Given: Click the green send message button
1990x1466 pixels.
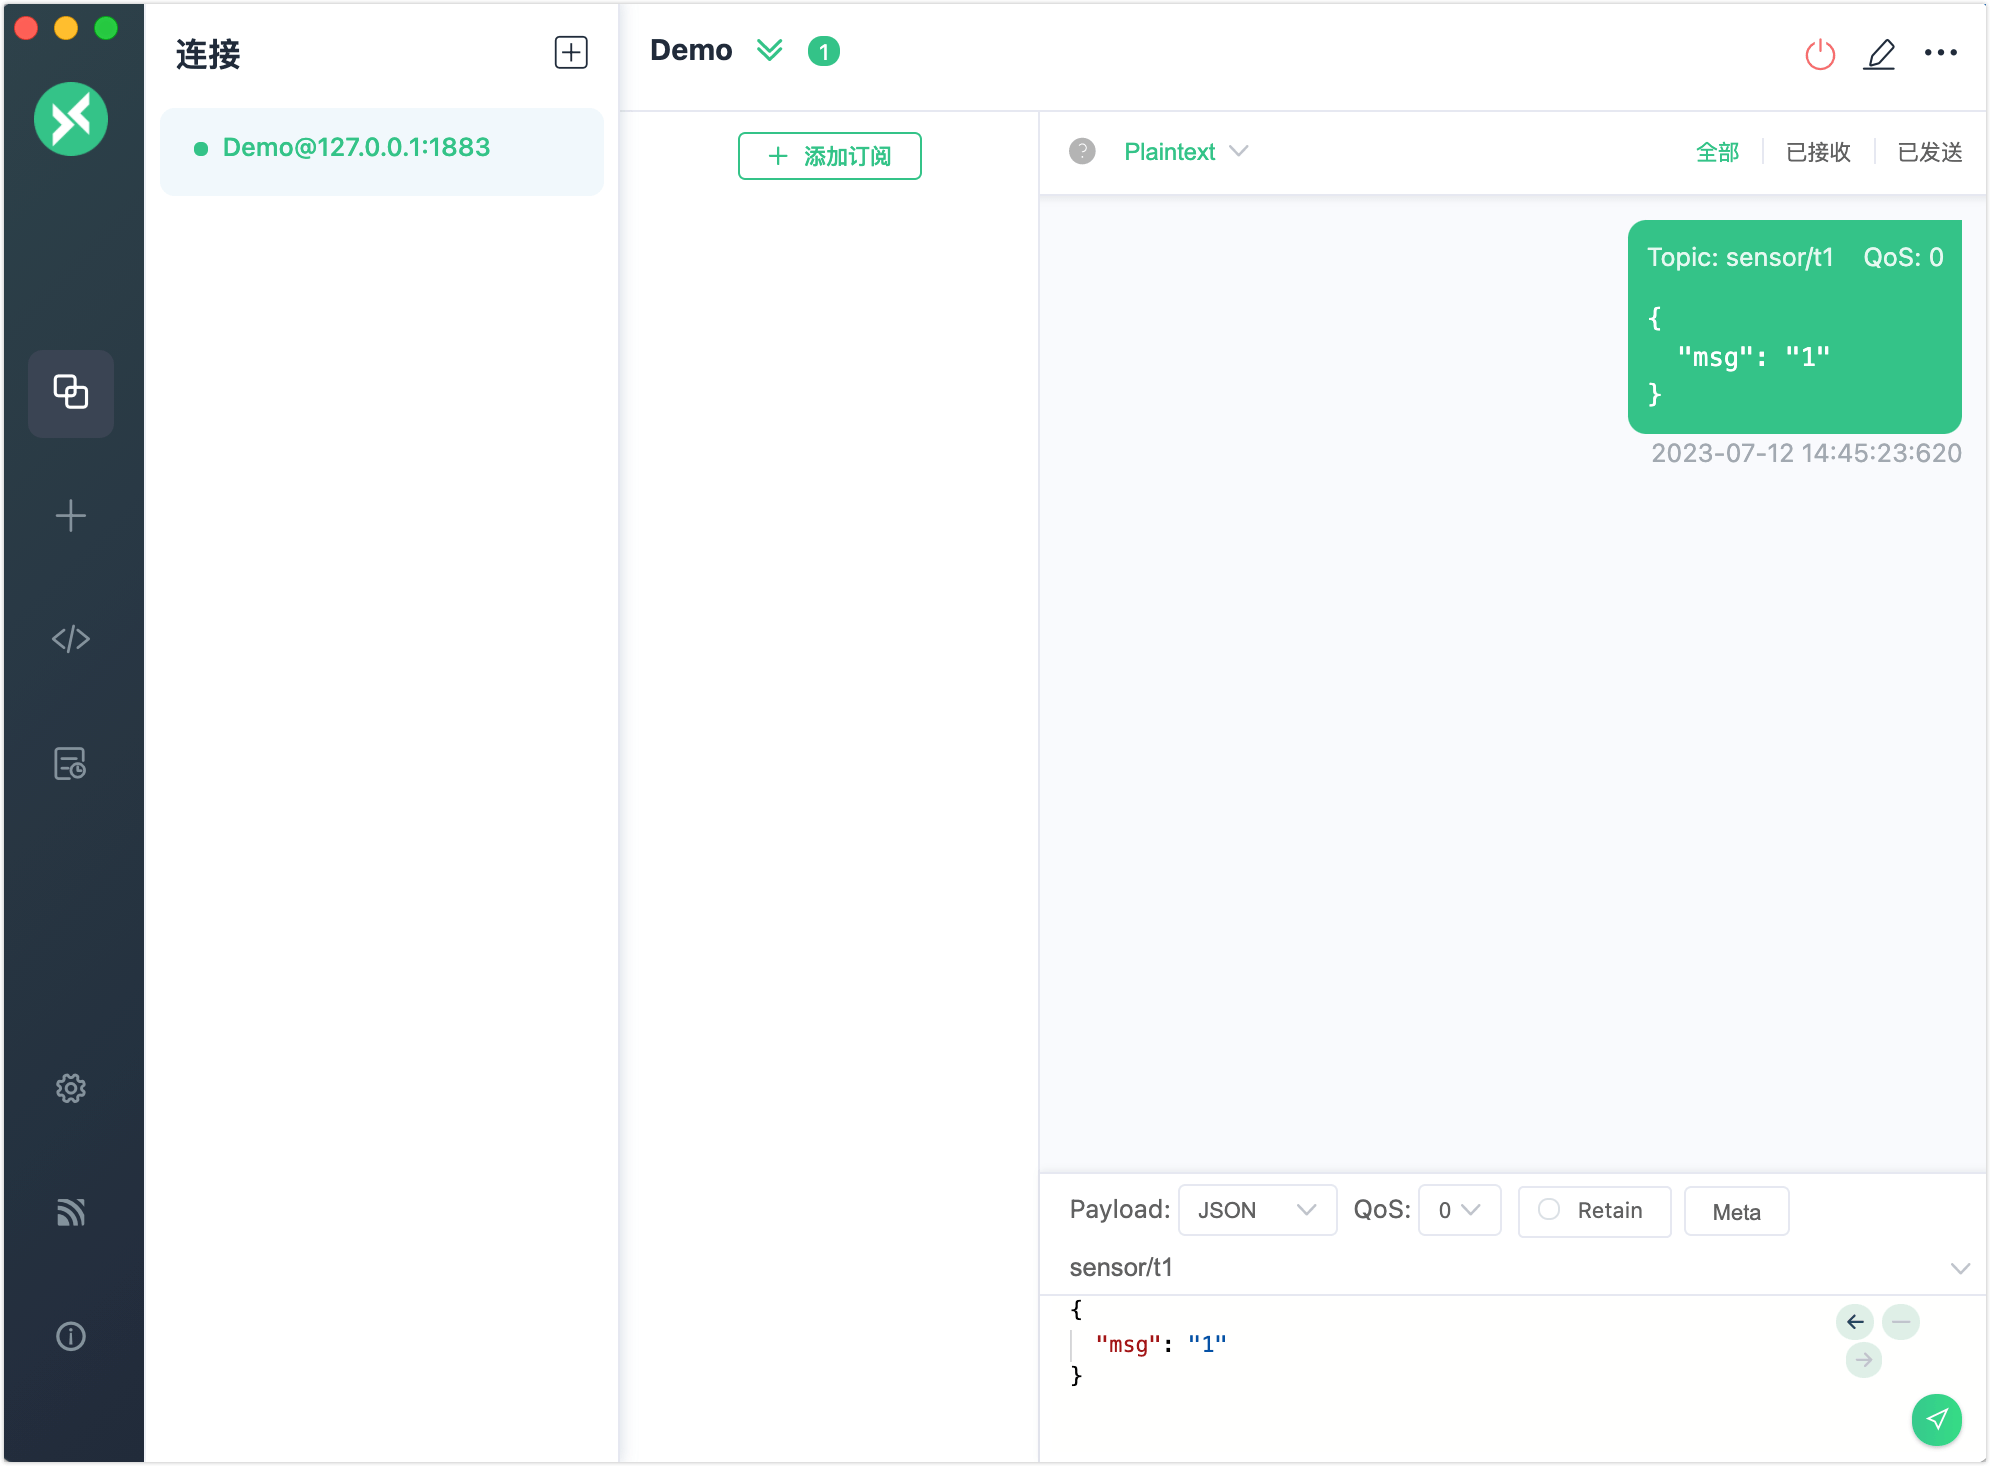Looking at the screenshot, I should [x=1936, y=1418].
